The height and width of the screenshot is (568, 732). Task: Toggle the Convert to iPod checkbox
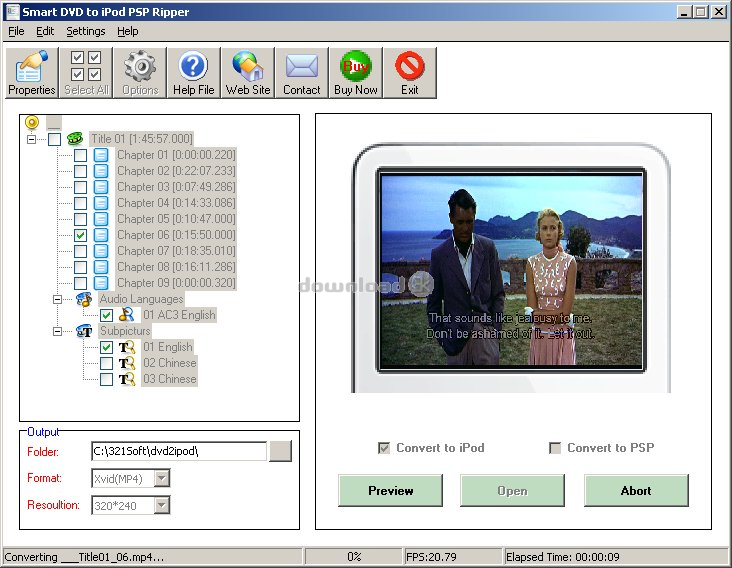point(384,448)
